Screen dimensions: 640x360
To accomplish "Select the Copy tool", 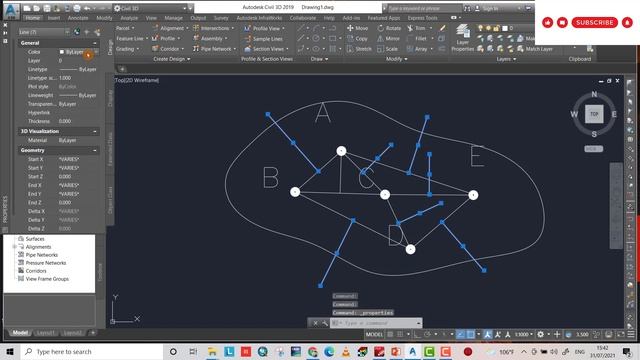I will (358, 38).
